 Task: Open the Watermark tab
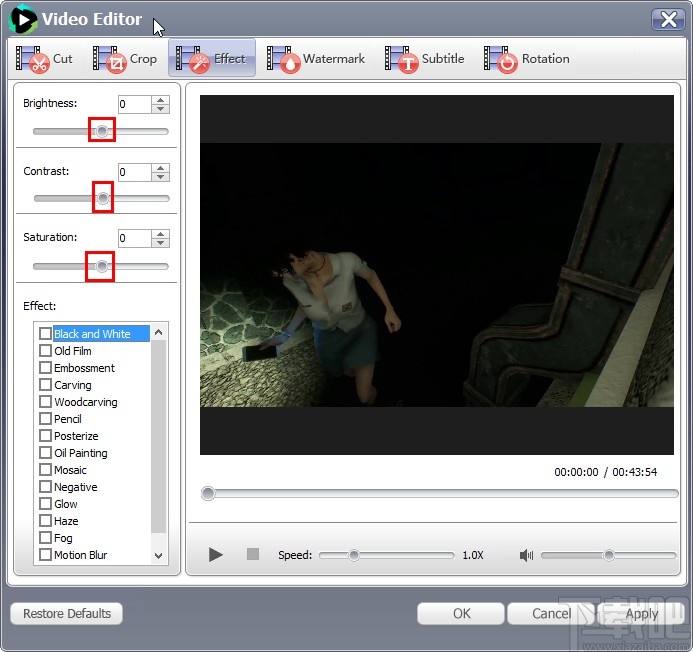tap(316, 59)
